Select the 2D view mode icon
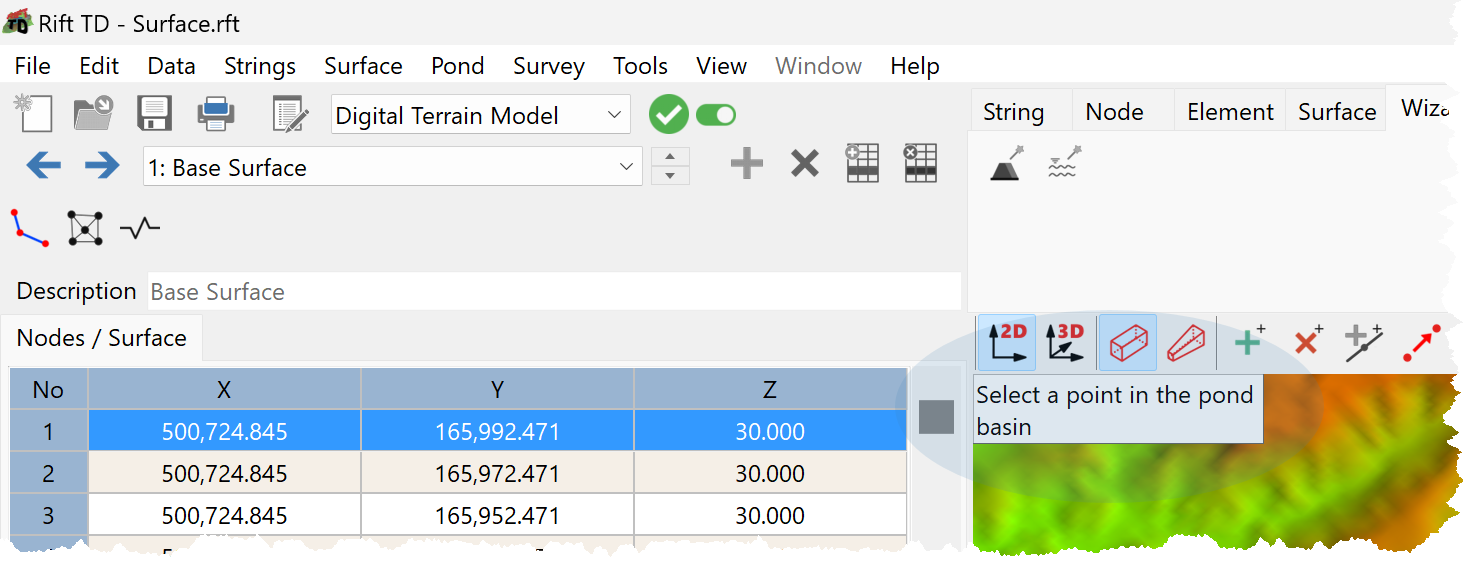 coord(1007,342)
